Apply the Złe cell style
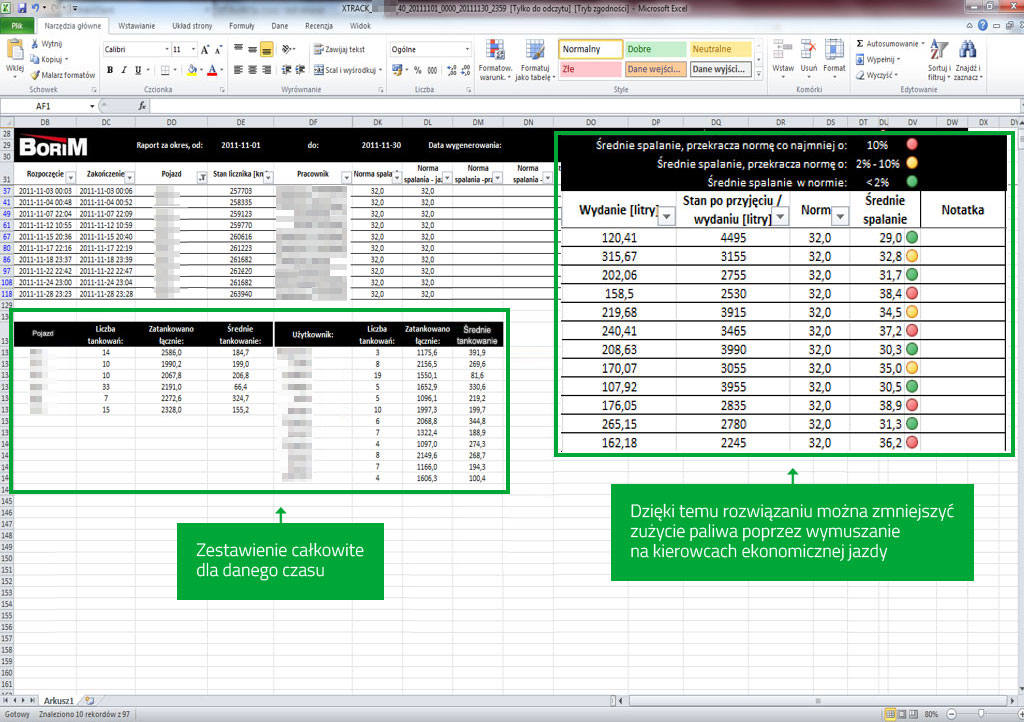 589,70
